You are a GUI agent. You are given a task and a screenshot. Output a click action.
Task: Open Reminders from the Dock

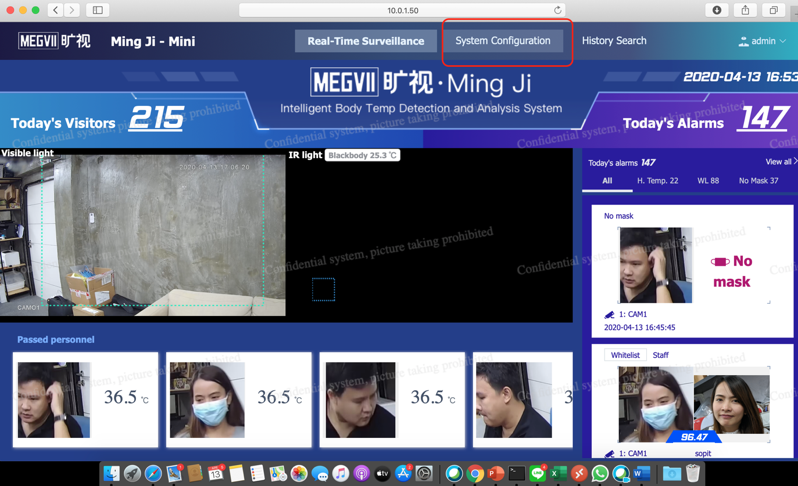tap(258, 474)
